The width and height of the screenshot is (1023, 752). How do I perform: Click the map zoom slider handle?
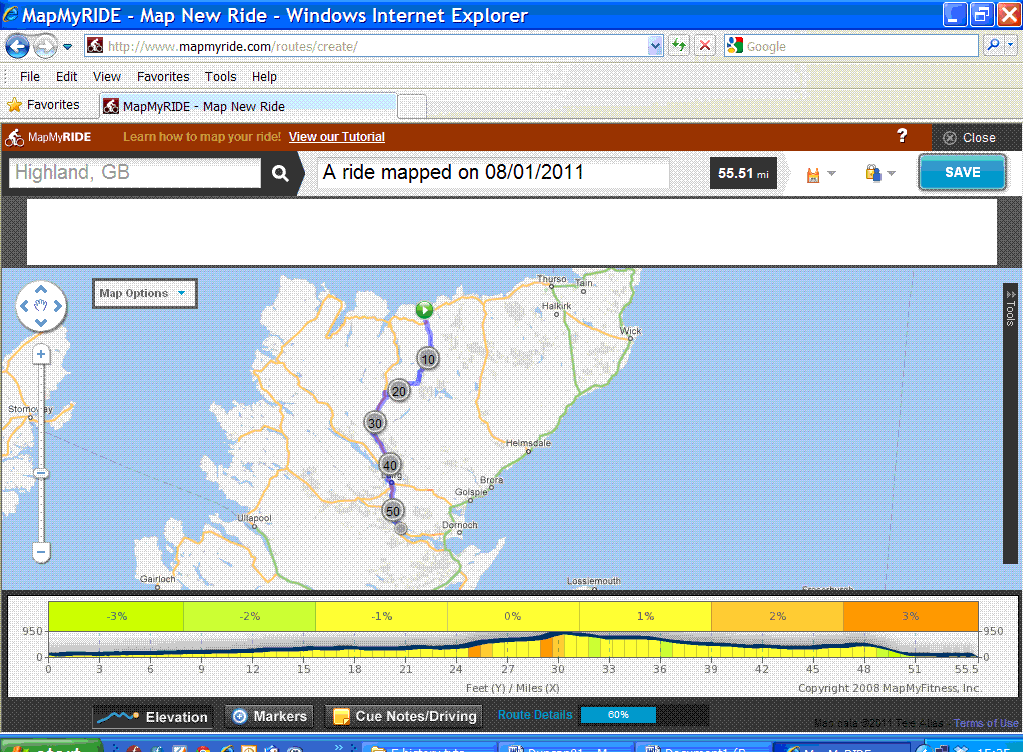pos(40,473)
